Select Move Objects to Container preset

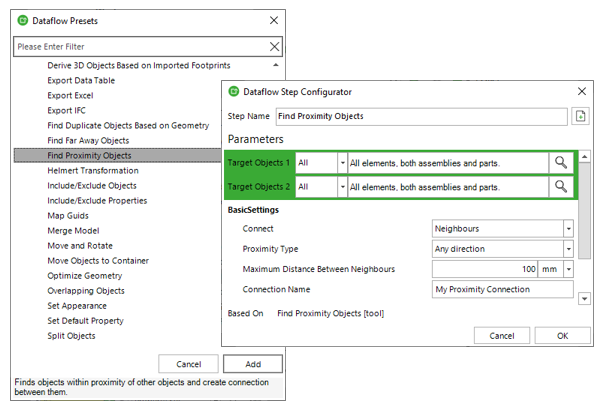98,261
